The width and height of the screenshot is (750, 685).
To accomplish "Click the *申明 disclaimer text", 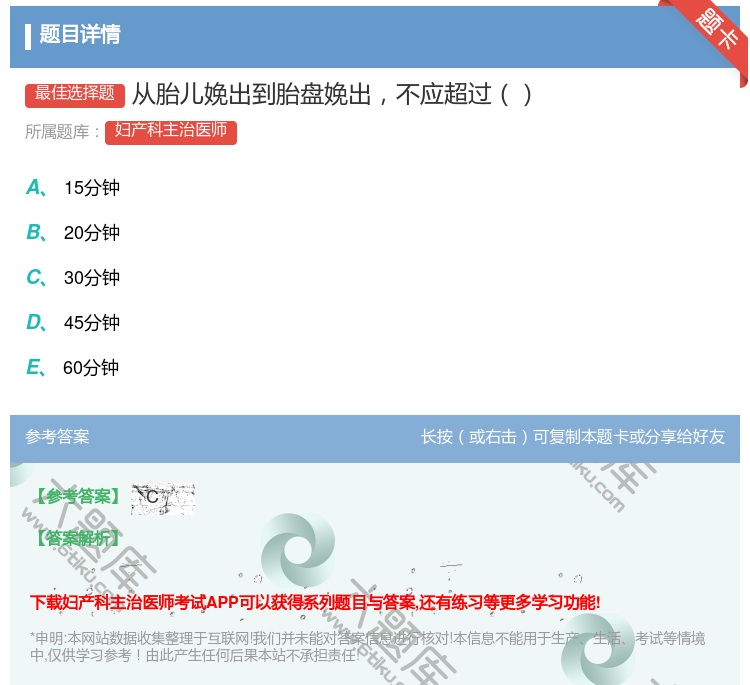I will 367,647.
